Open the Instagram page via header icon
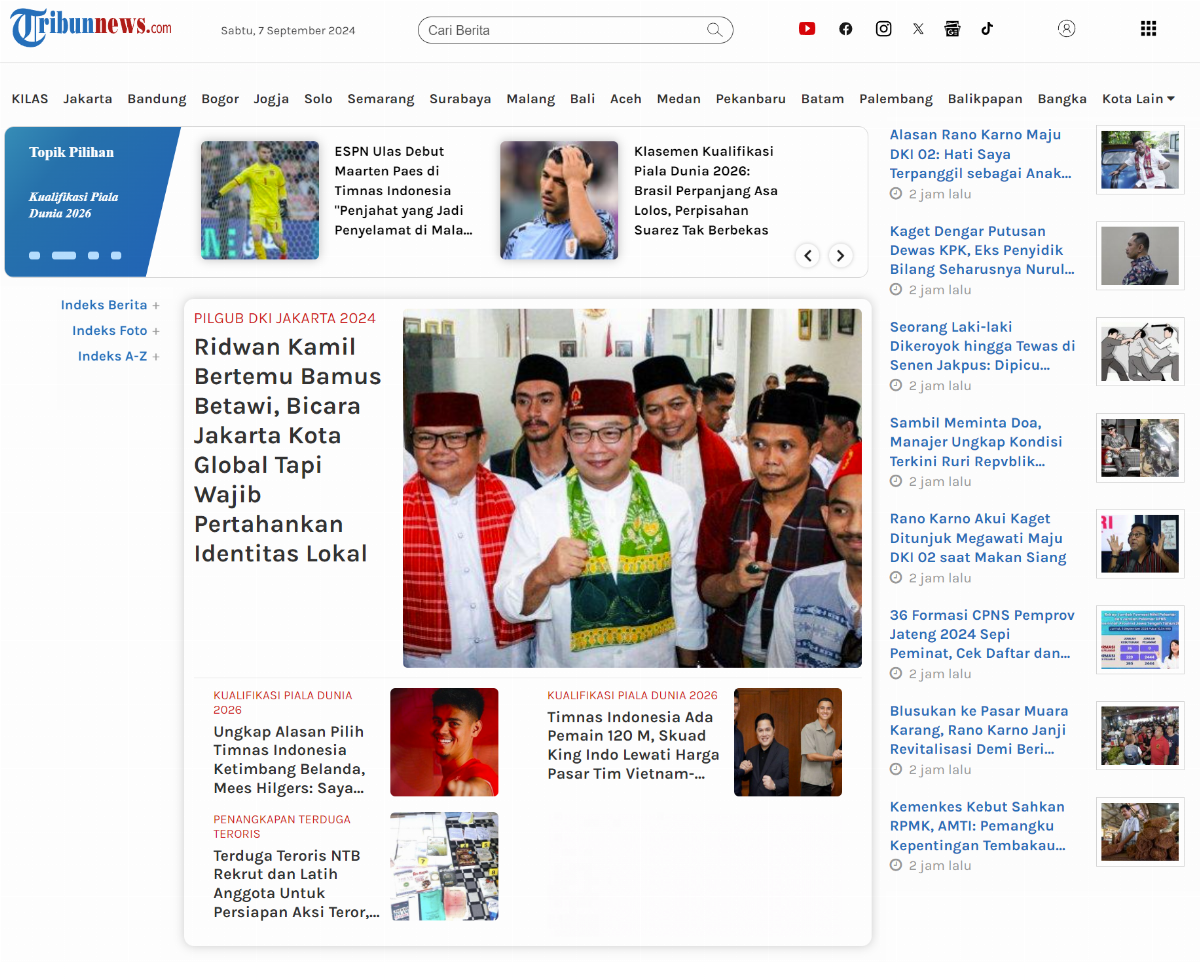1200x962 pixels. click(883, 28)
